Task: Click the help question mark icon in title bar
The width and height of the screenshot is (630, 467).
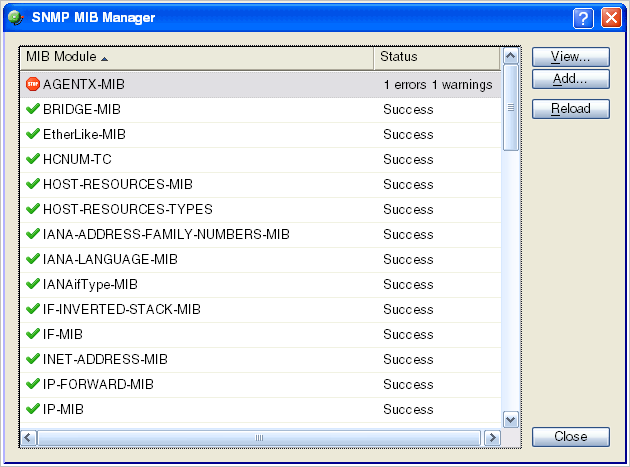Action: (584, 18)
